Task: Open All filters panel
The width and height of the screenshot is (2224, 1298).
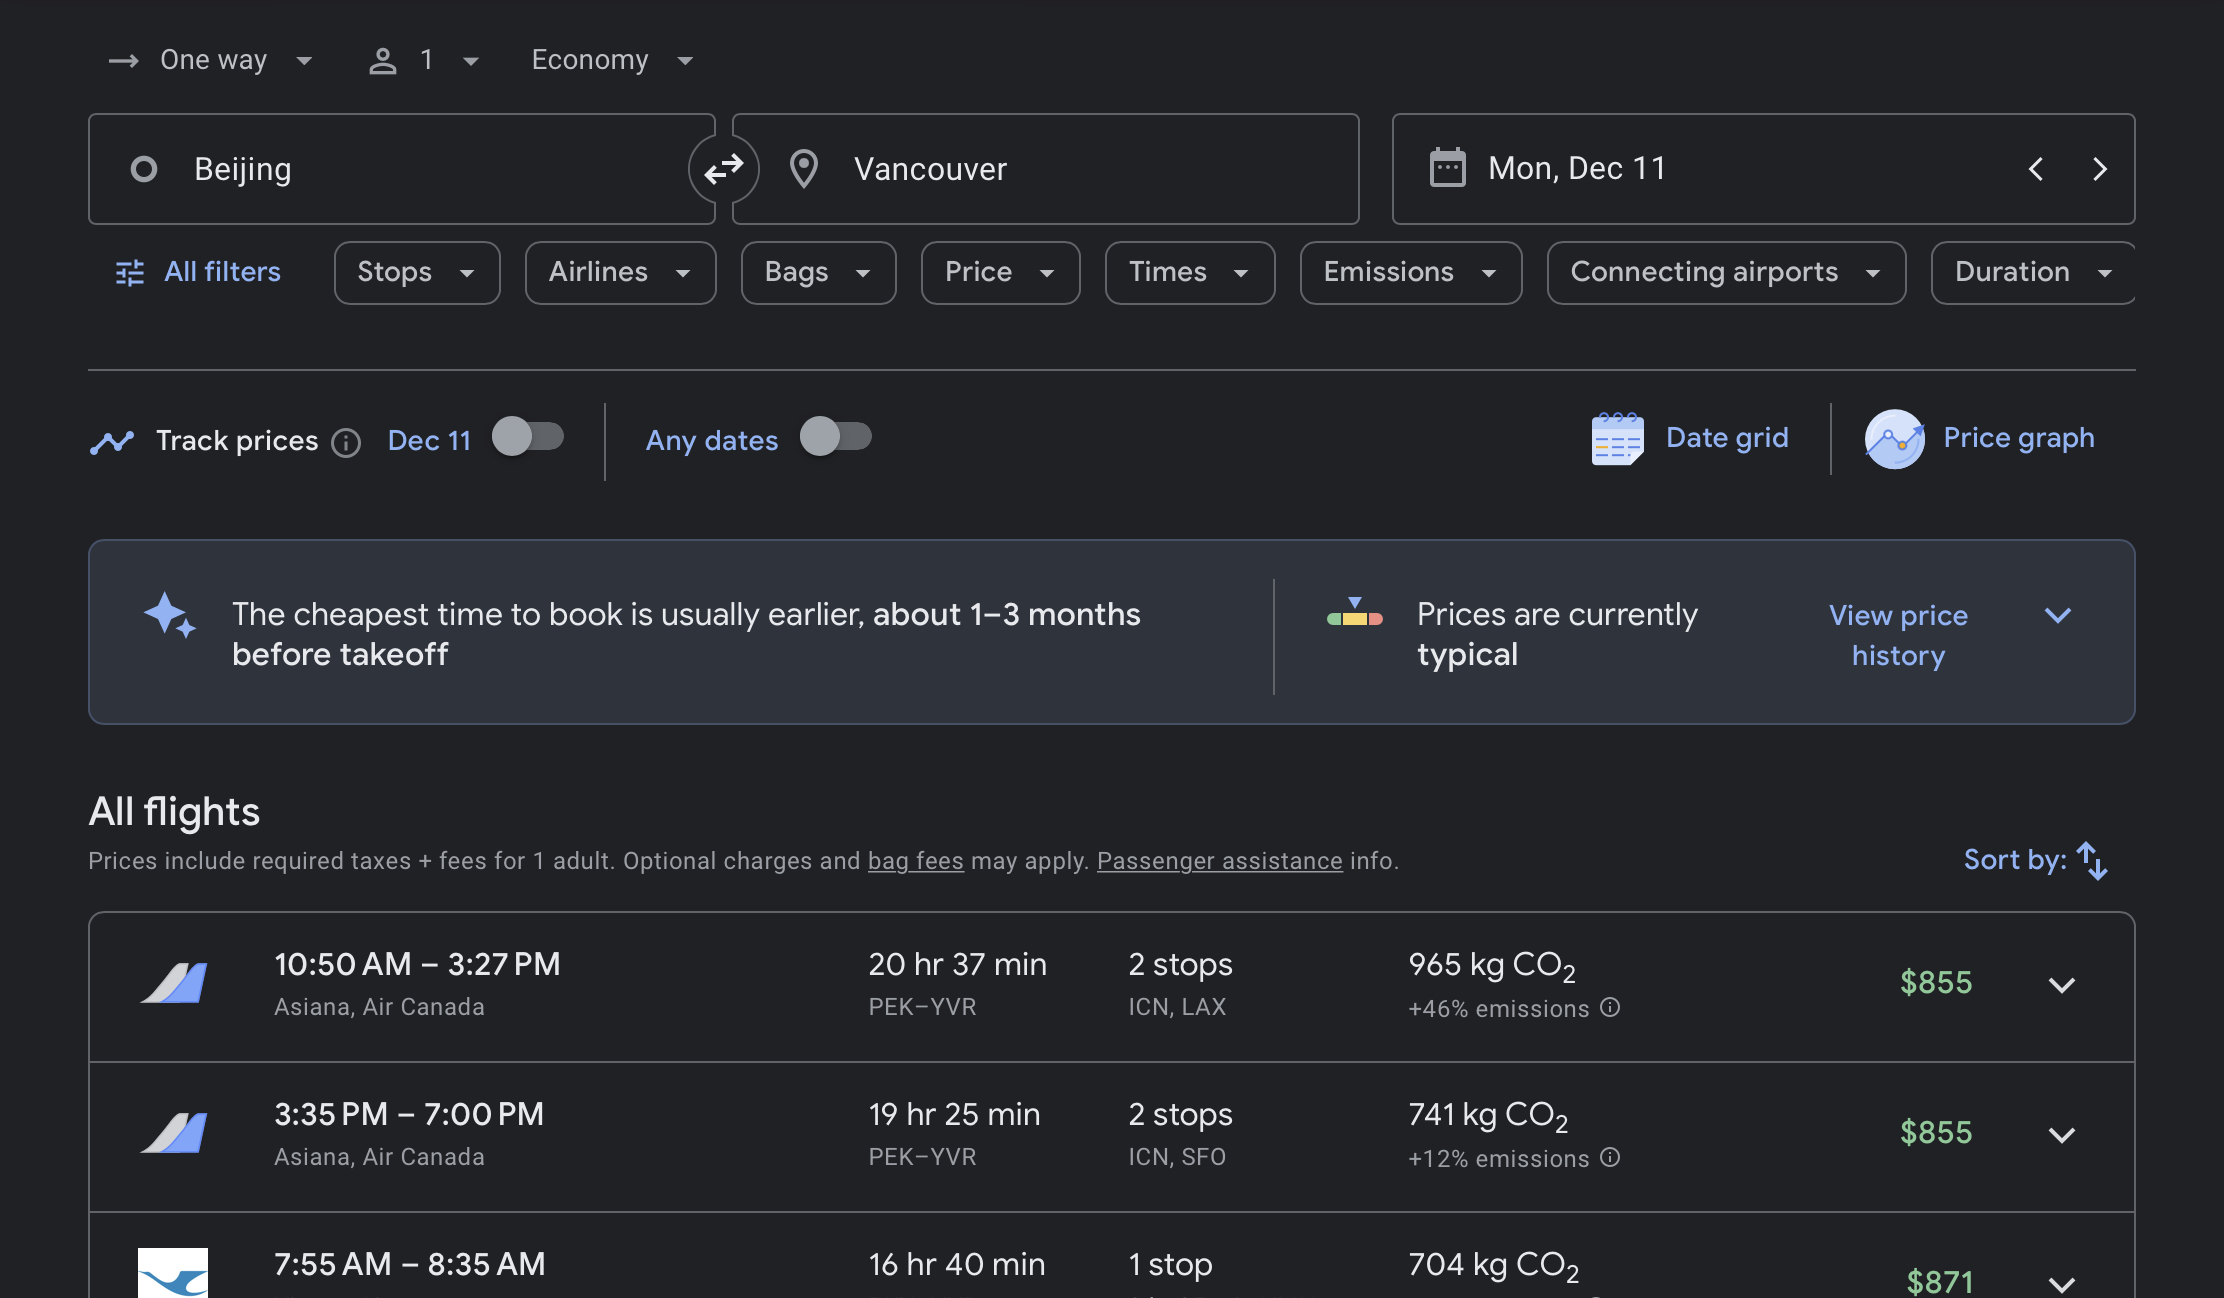Action: click(199, 272)
